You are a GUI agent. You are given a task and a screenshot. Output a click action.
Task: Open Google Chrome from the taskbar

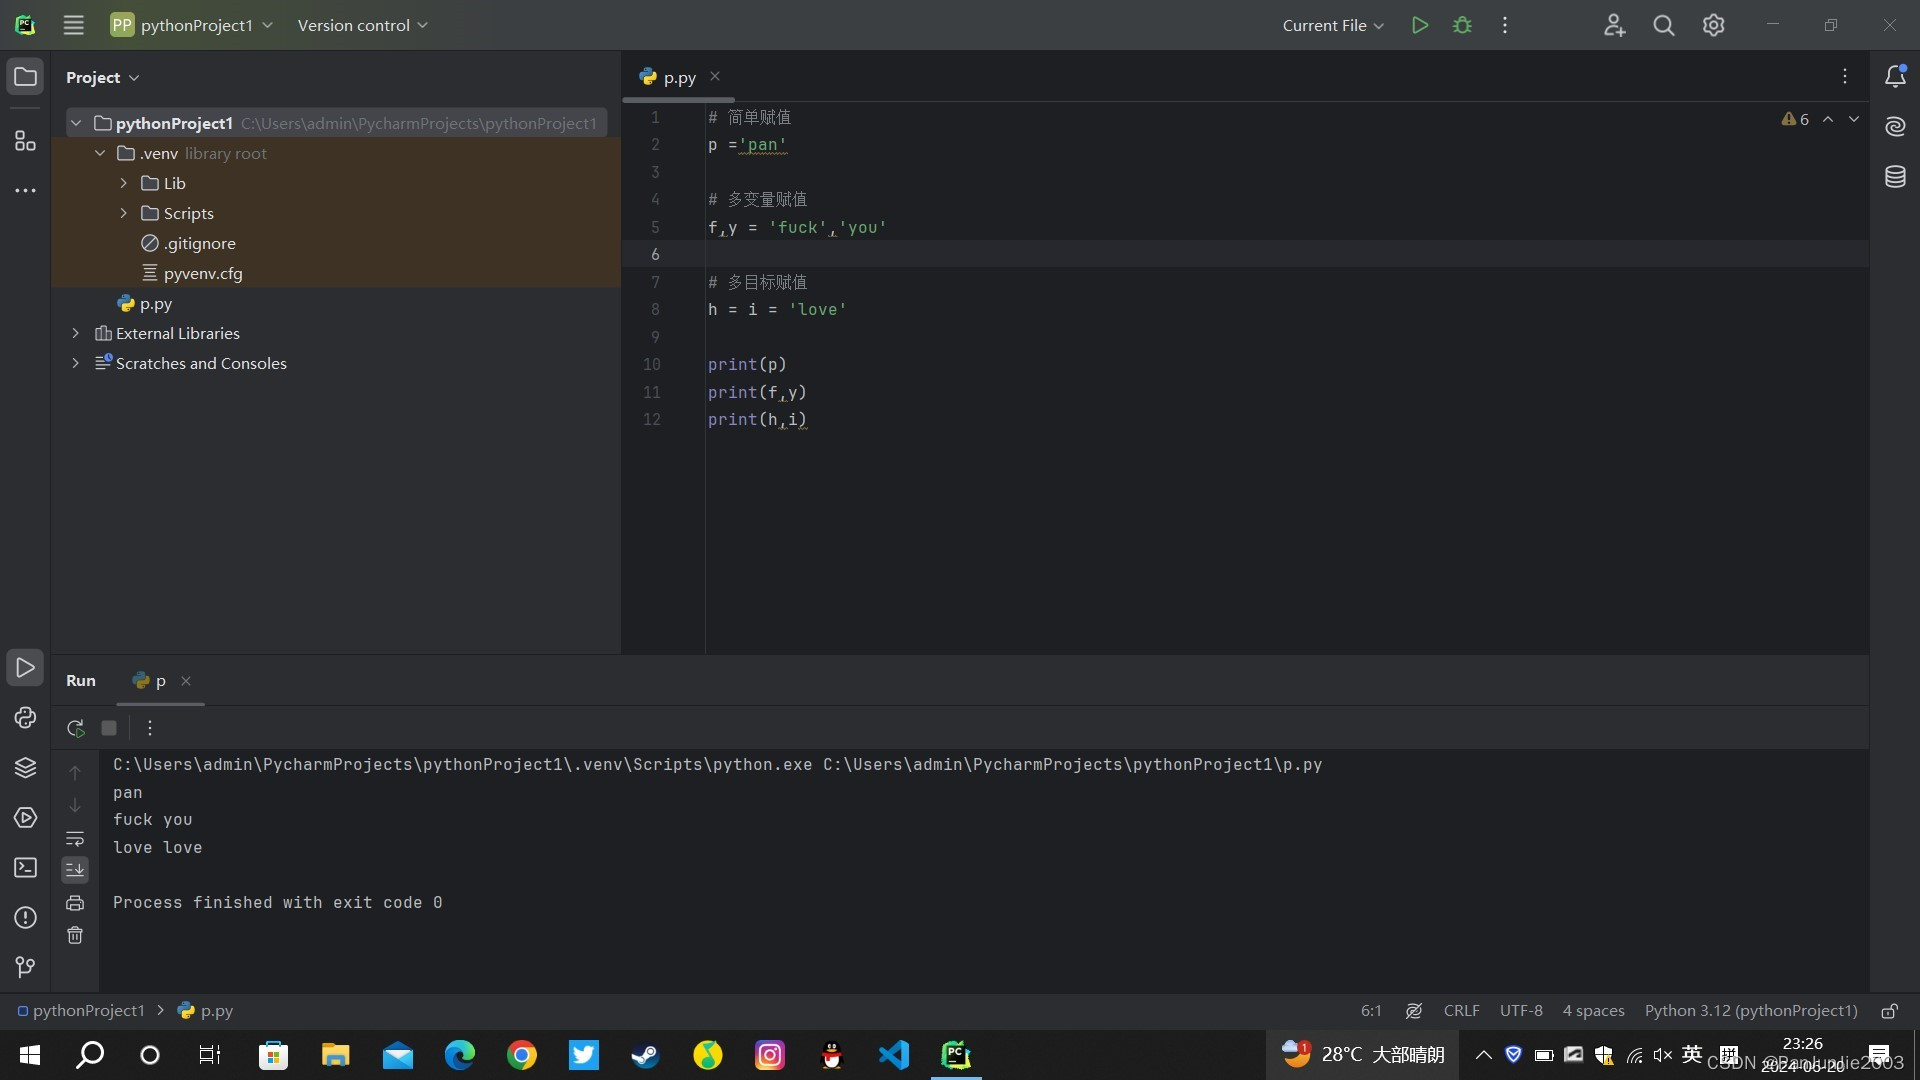click(x=521, y=1055)
